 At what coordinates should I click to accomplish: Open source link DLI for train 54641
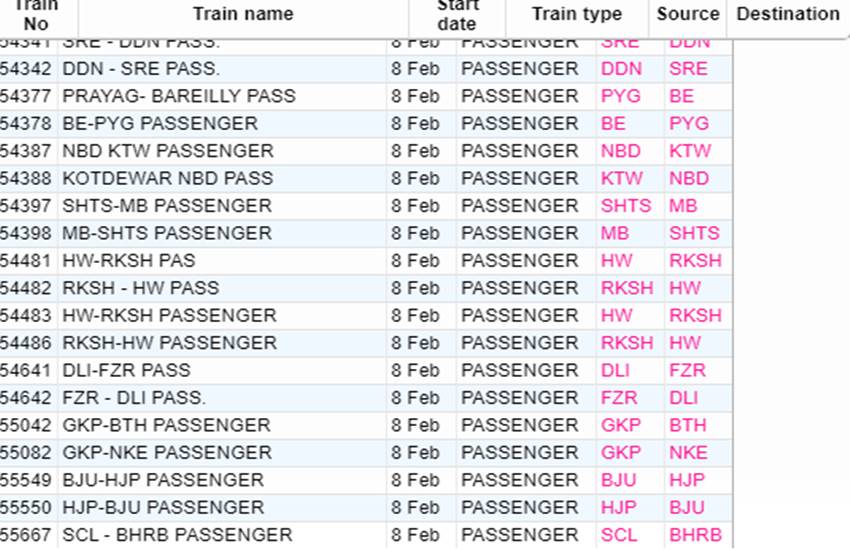tap(615, 371)
